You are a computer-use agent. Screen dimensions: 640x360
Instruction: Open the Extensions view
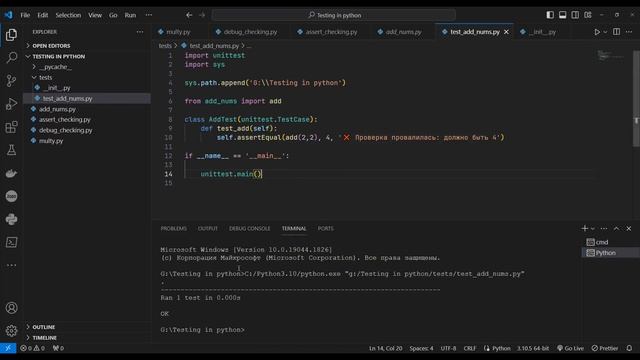[x=11, y=127]
